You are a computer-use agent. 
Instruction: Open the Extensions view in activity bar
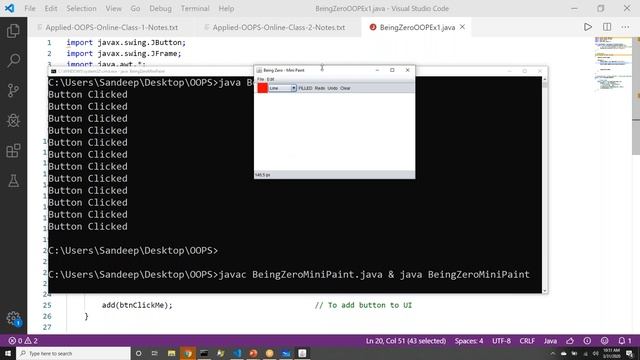[x=13, y=151]
